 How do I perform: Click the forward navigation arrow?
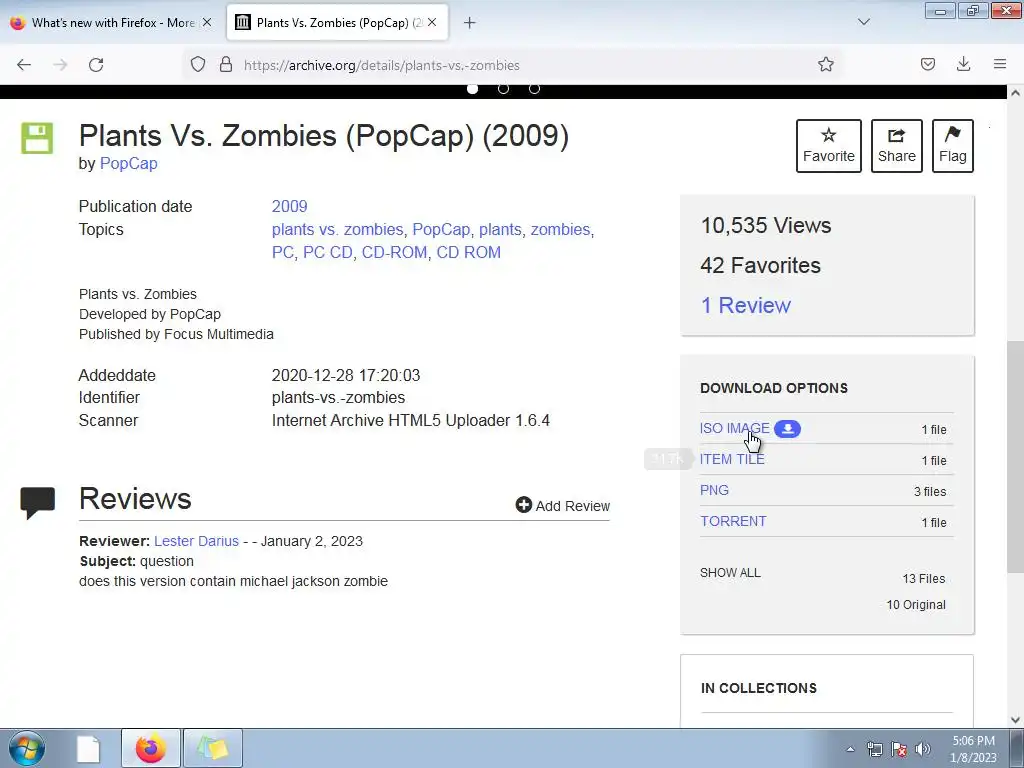[x=60, y=65]
